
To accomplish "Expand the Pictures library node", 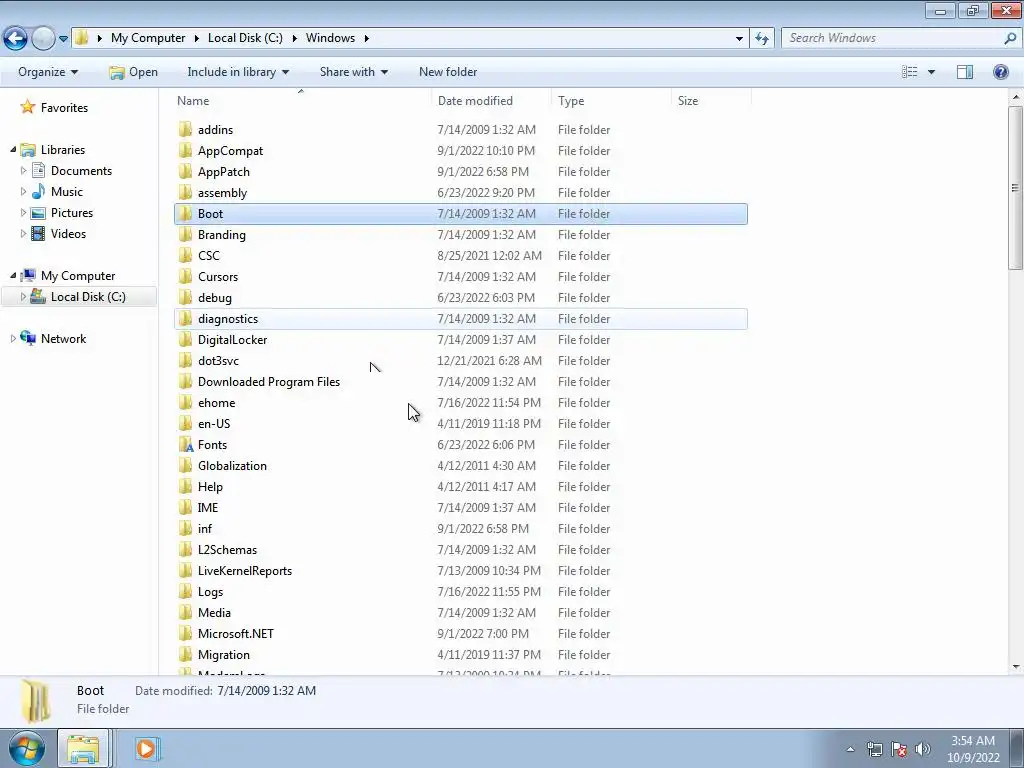I will (24, 212).
